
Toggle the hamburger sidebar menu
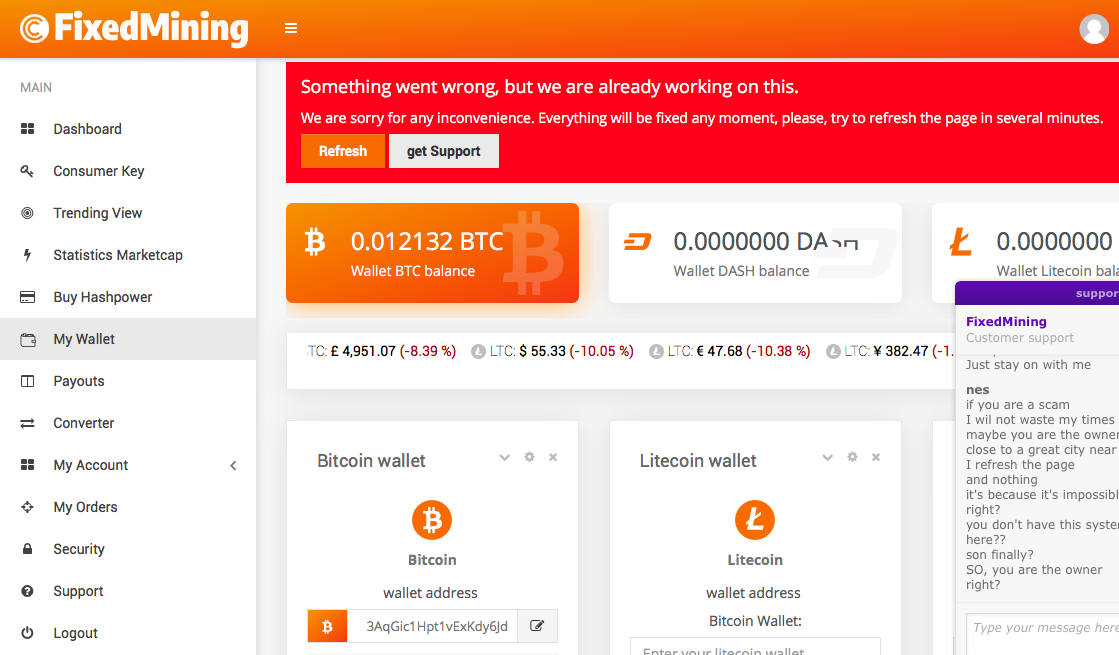(x=291, y=29)
